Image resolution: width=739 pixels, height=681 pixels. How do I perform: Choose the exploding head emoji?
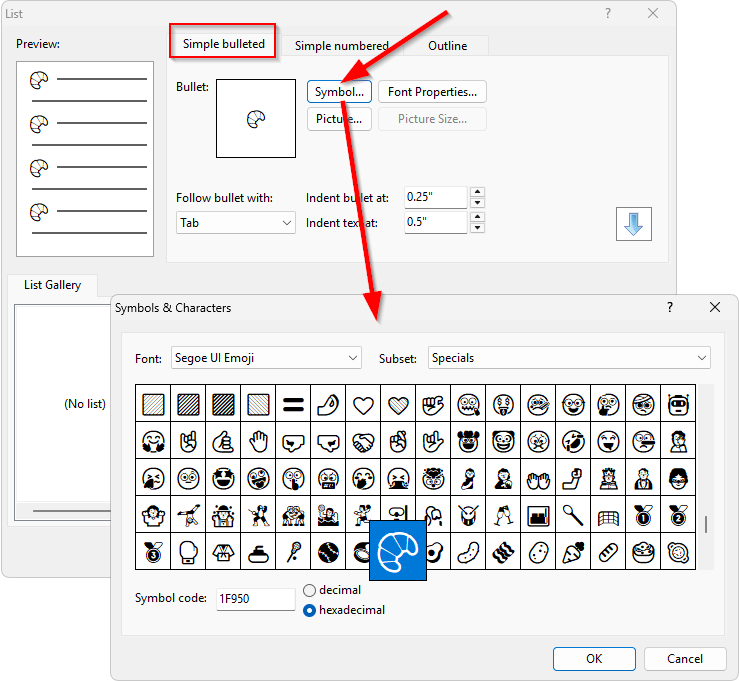433,478
